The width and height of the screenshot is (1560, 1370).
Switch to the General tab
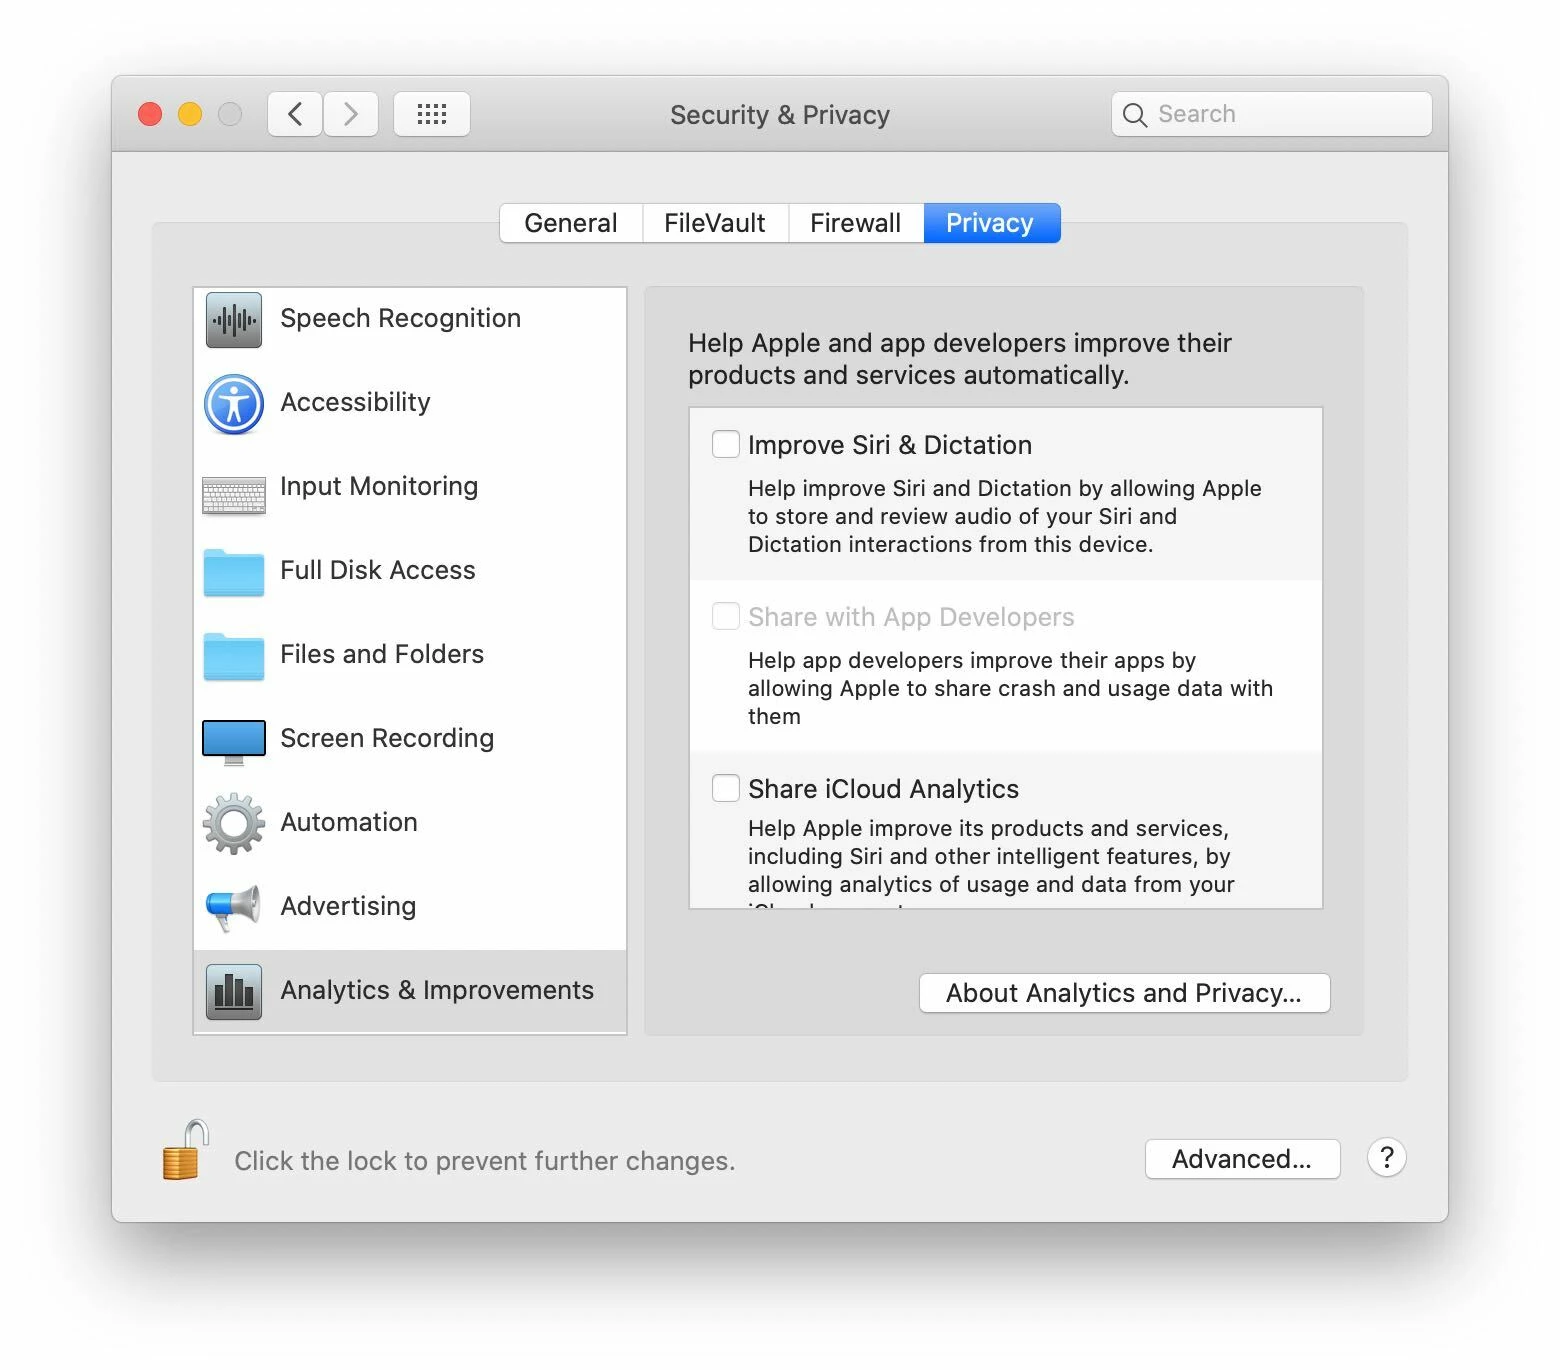[571, 223]
